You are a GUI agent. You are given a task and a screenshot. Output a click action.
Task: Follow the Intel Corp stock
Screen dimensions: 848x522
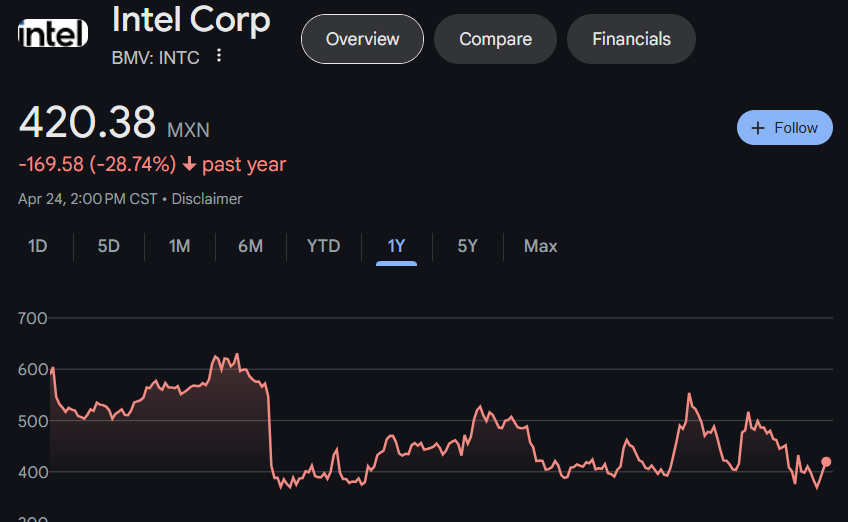(x=785, y=128)
